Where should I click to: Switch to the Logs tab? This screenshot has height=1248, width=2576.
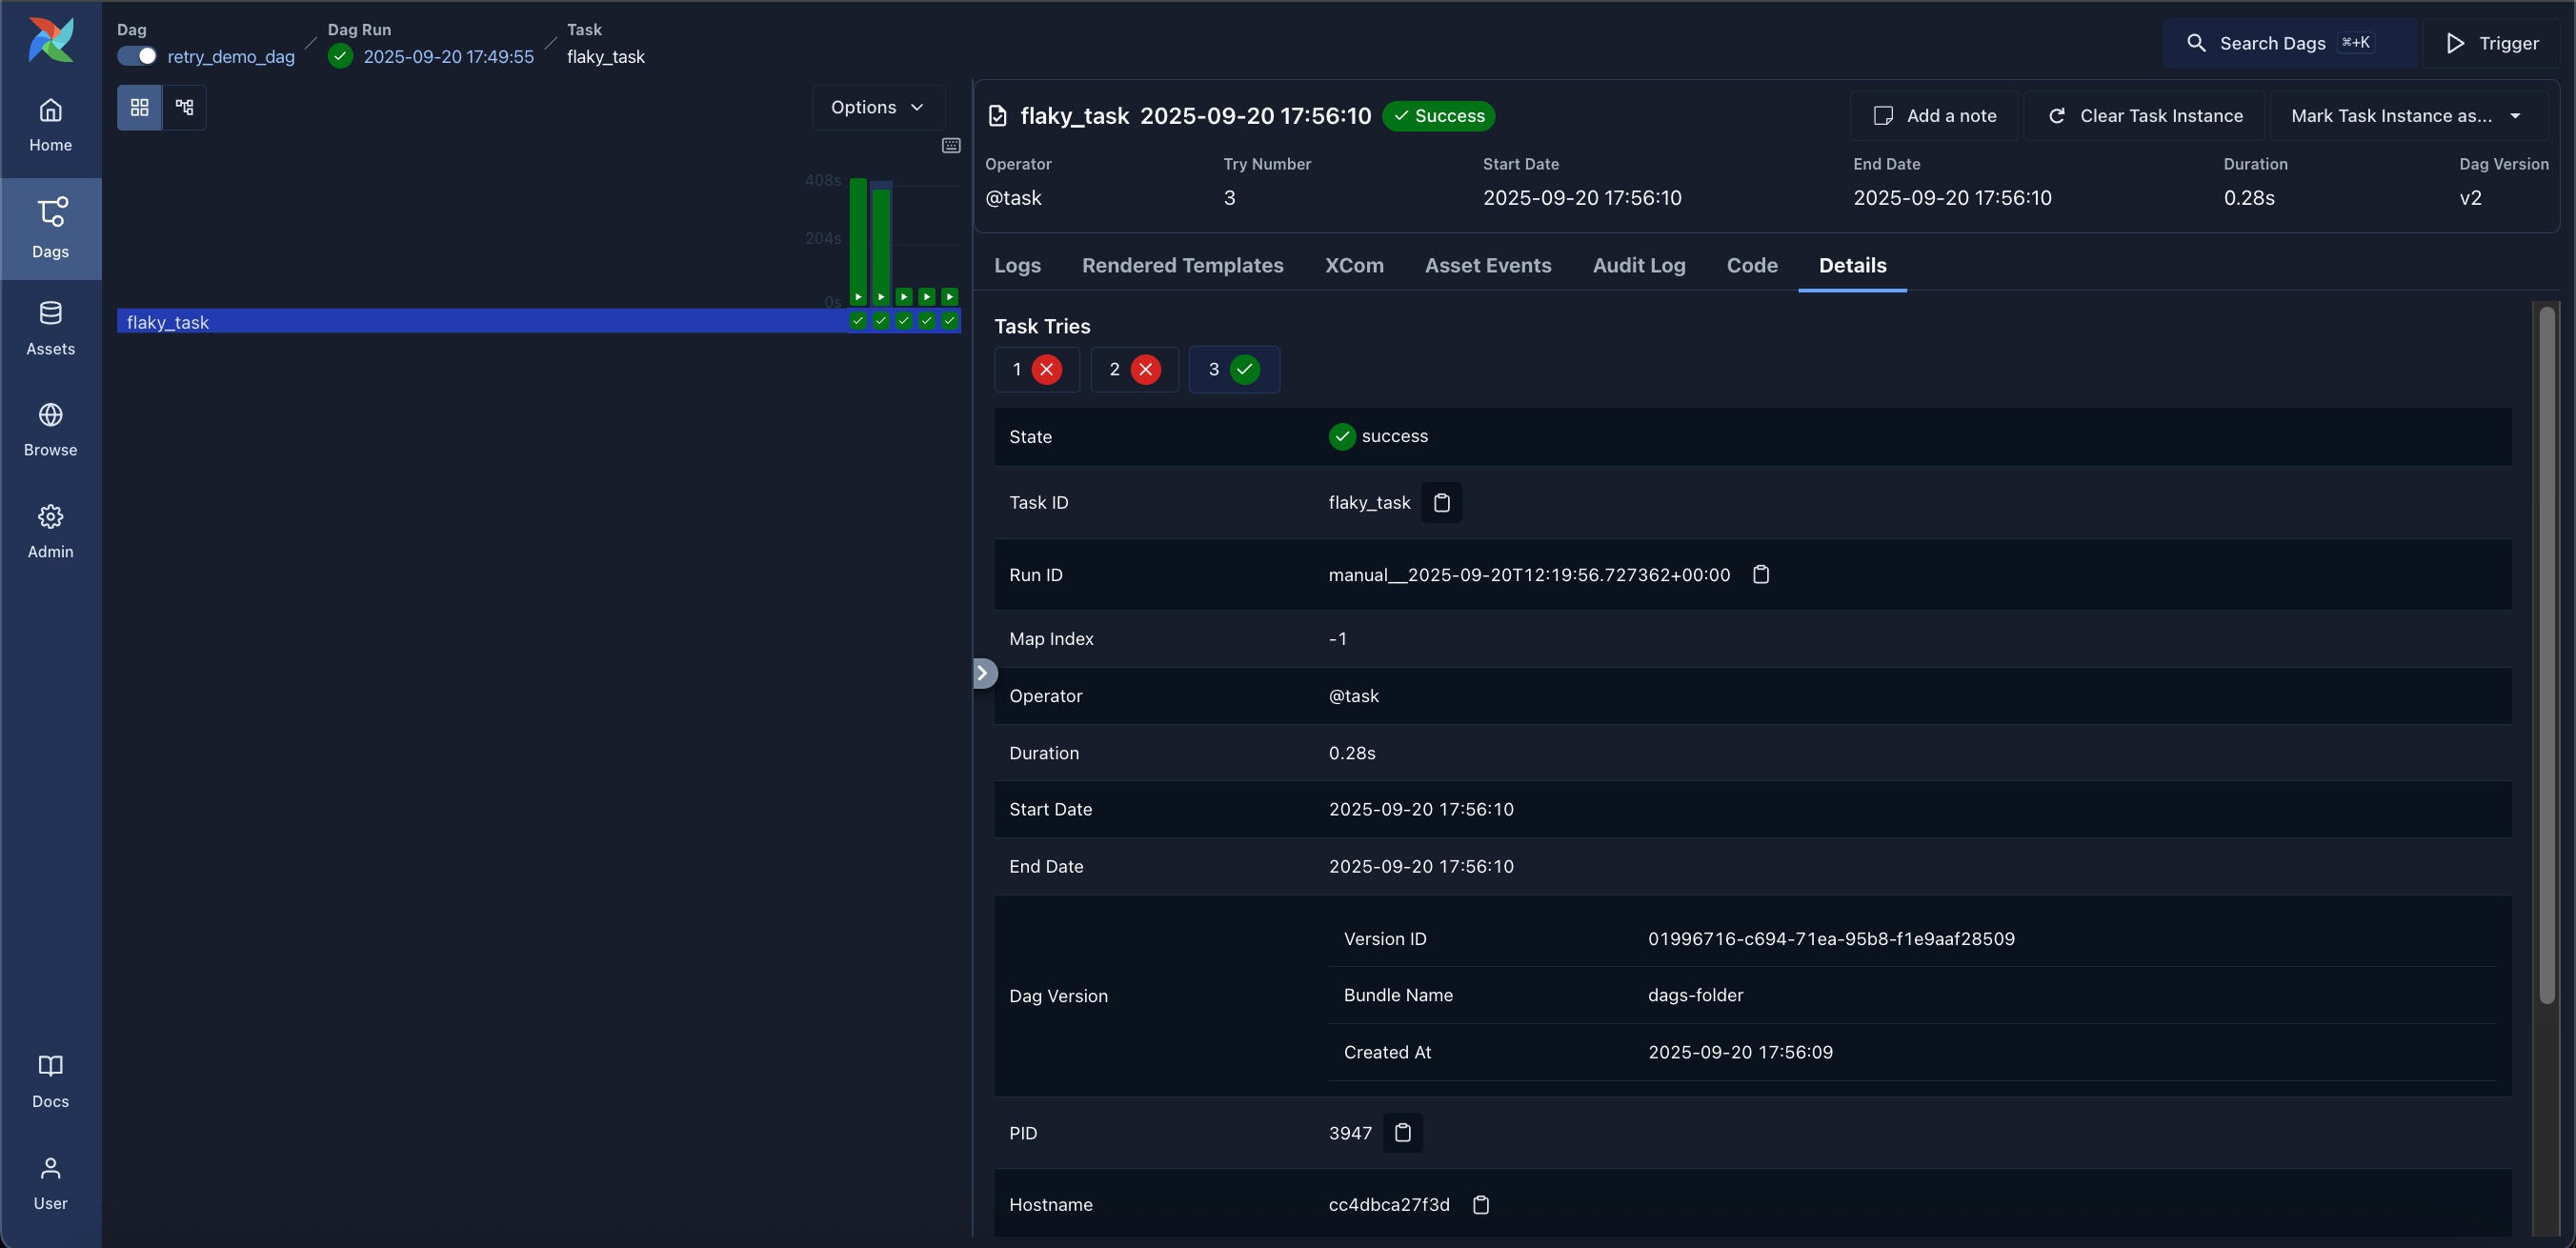point(1017,265)
